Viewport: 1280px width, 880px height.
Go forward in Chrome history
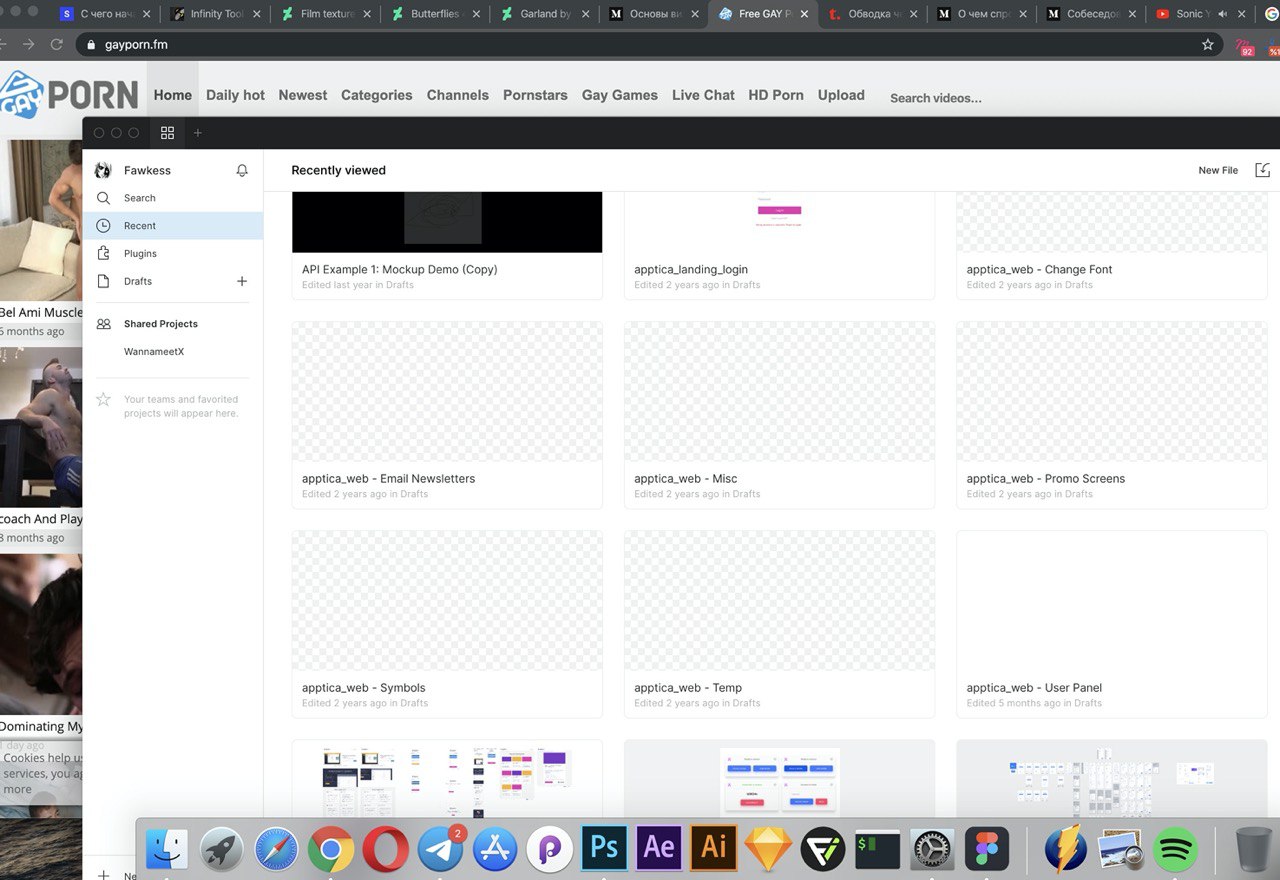(27, 45)
